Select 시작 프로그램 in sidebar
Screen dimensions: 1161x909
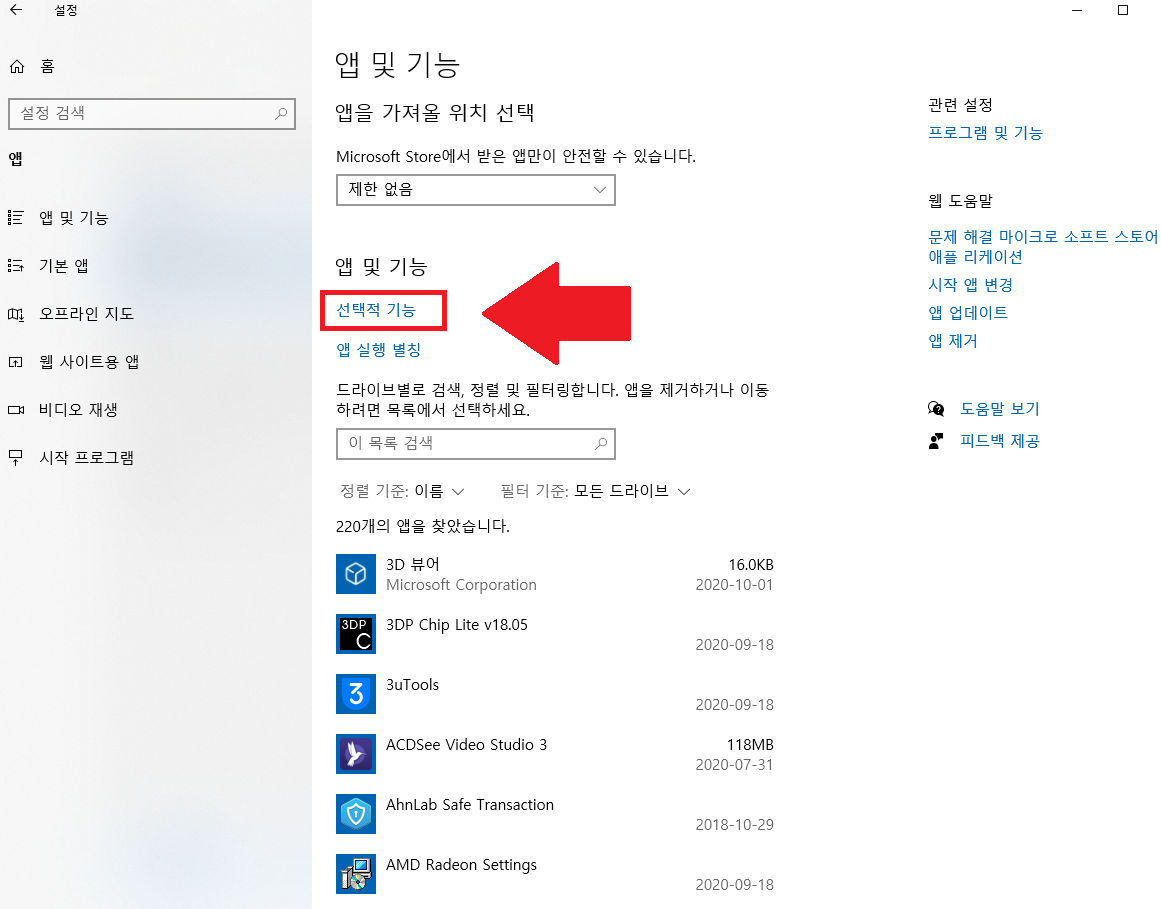coord(87,458)
